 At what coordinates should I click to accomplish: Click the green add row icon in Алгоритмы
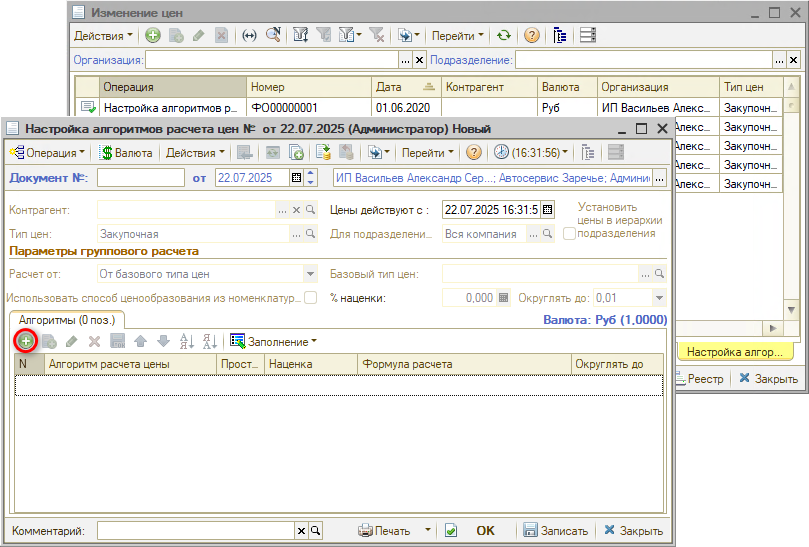[25, 341]
